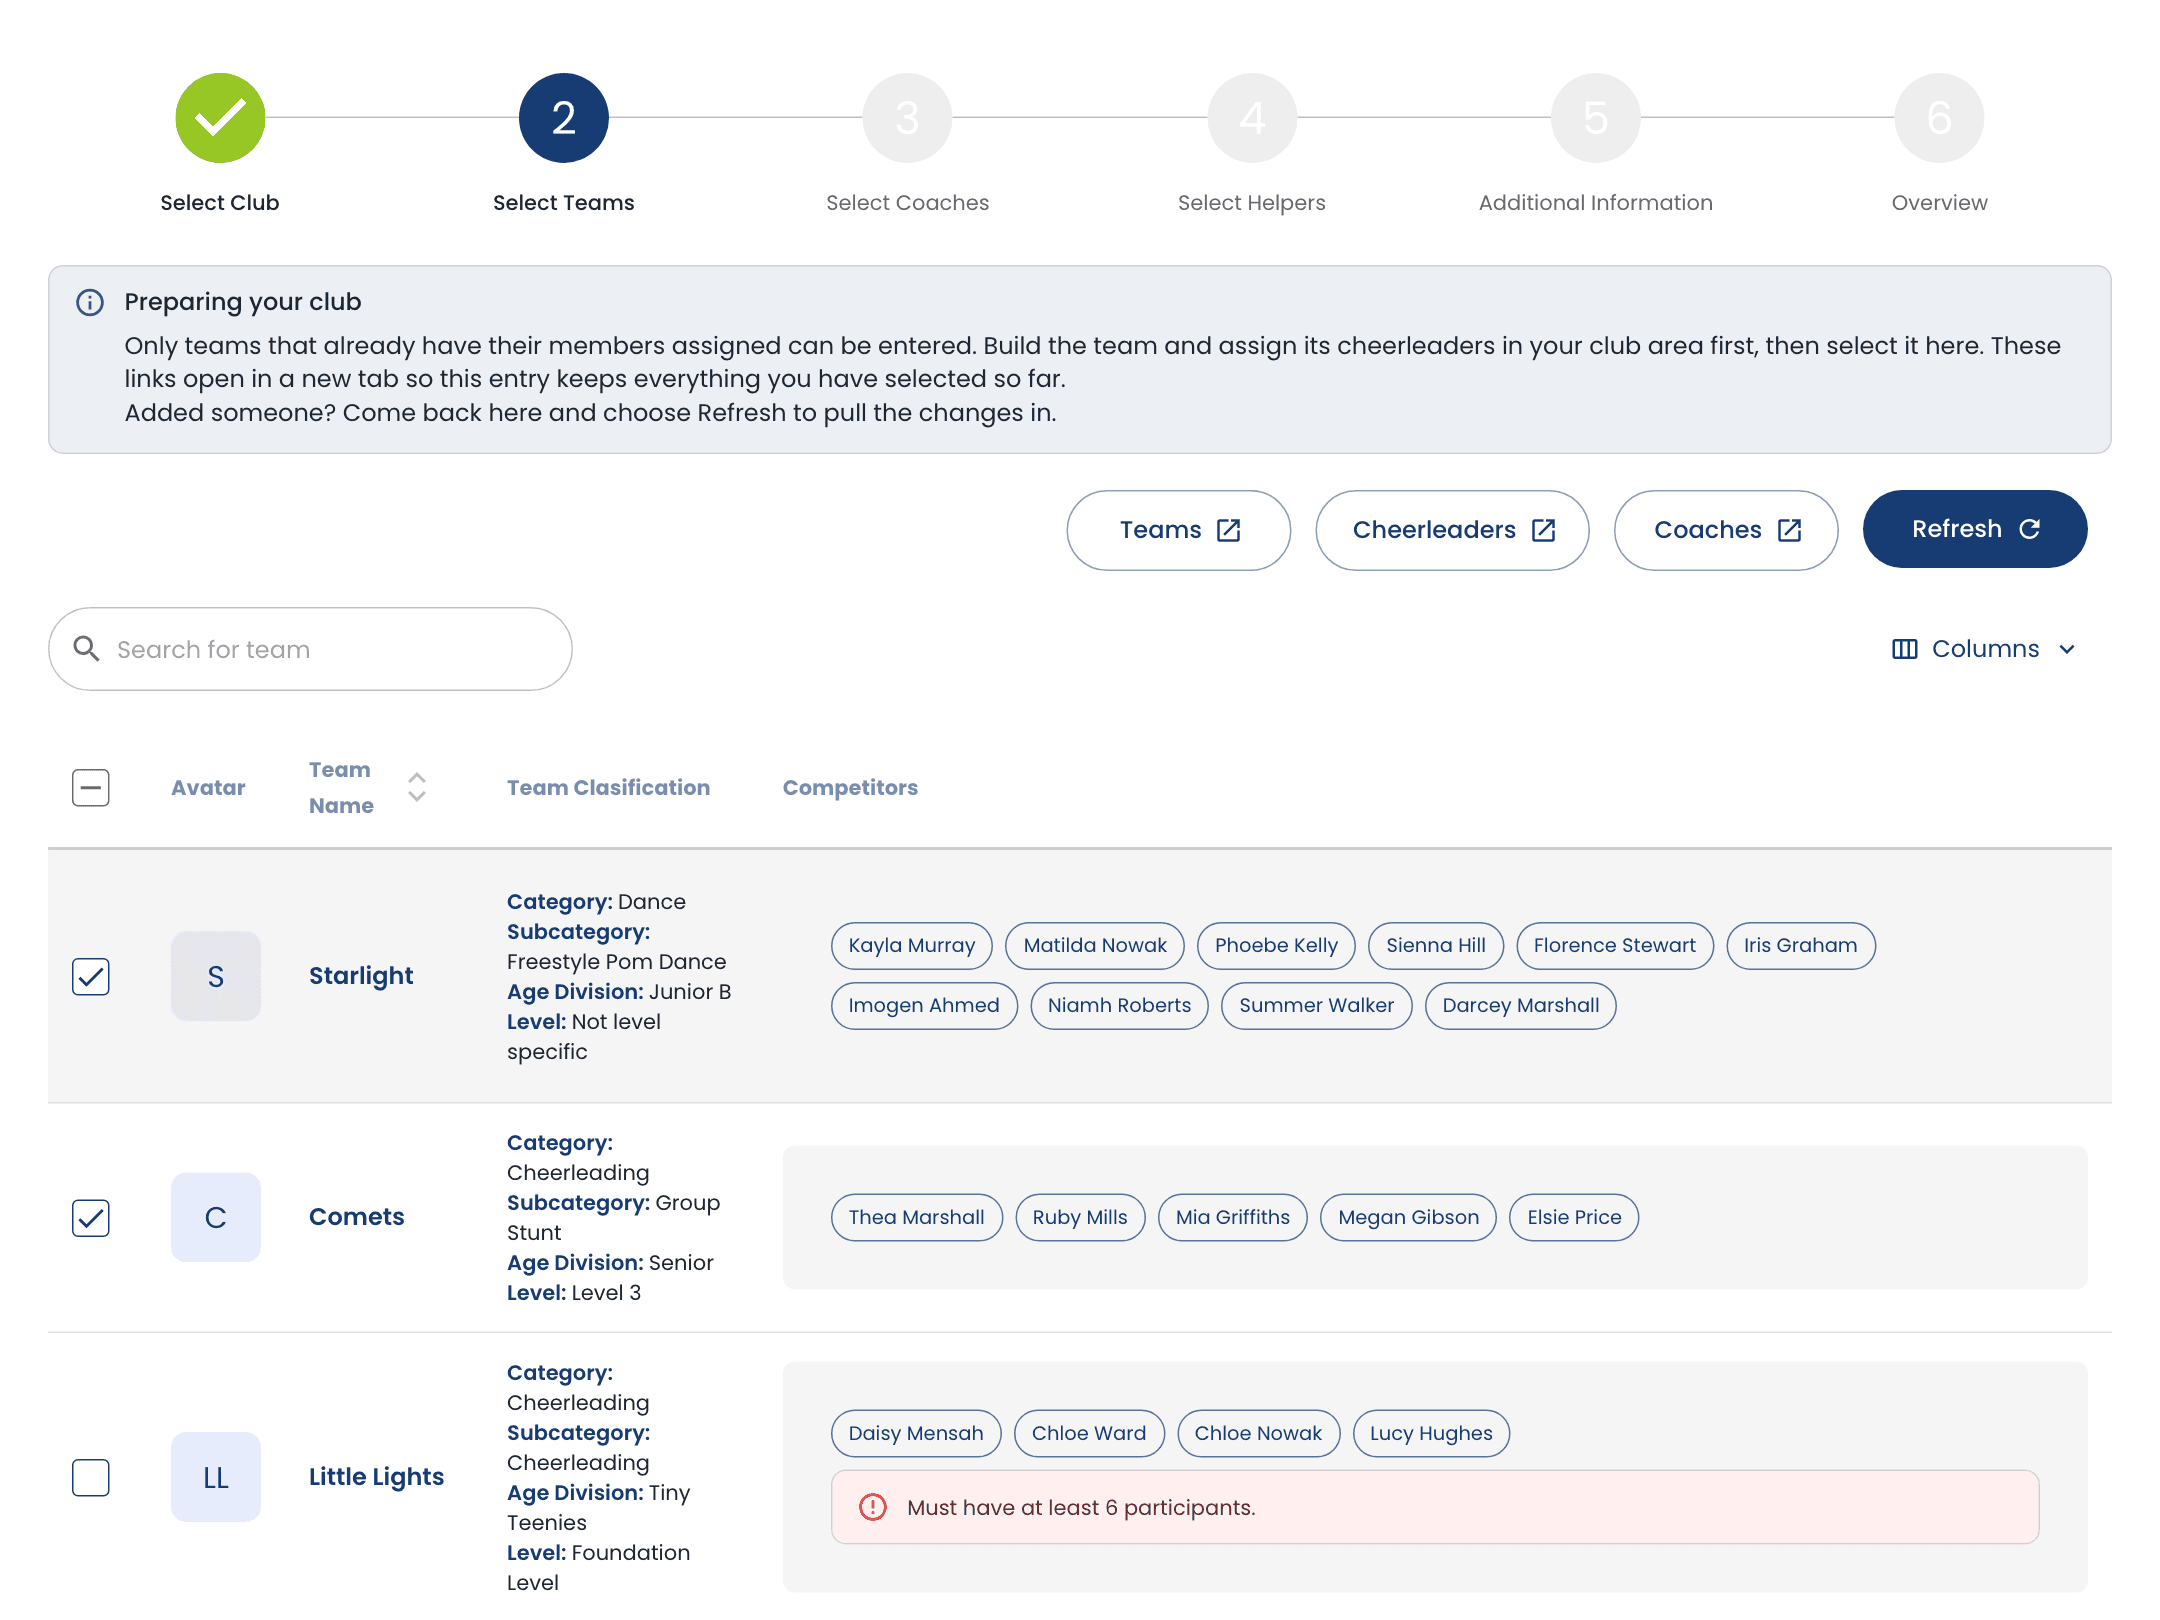Click the magnifier icon in team search
Viewport: 2160px width, 1620px height.
[87, 649]
